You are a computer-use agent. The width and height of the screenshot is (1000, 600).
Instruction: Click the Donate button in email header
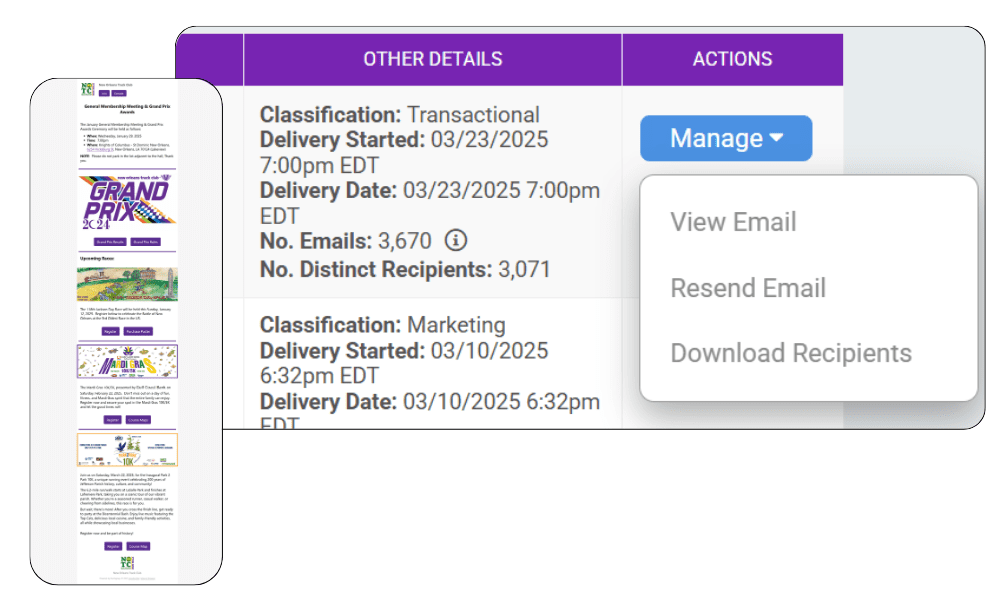119,93
